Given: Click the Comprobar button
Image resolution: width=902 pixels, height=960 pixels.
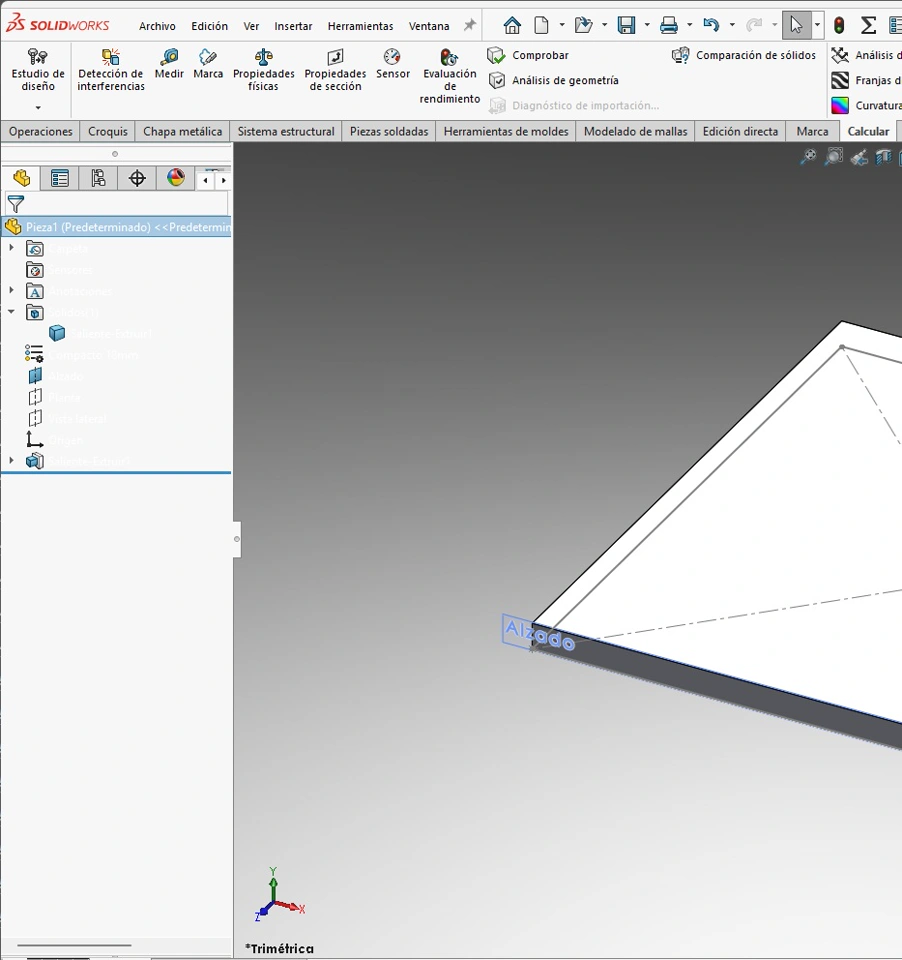Looking at the screenshot, I should (x=540, y=55).
